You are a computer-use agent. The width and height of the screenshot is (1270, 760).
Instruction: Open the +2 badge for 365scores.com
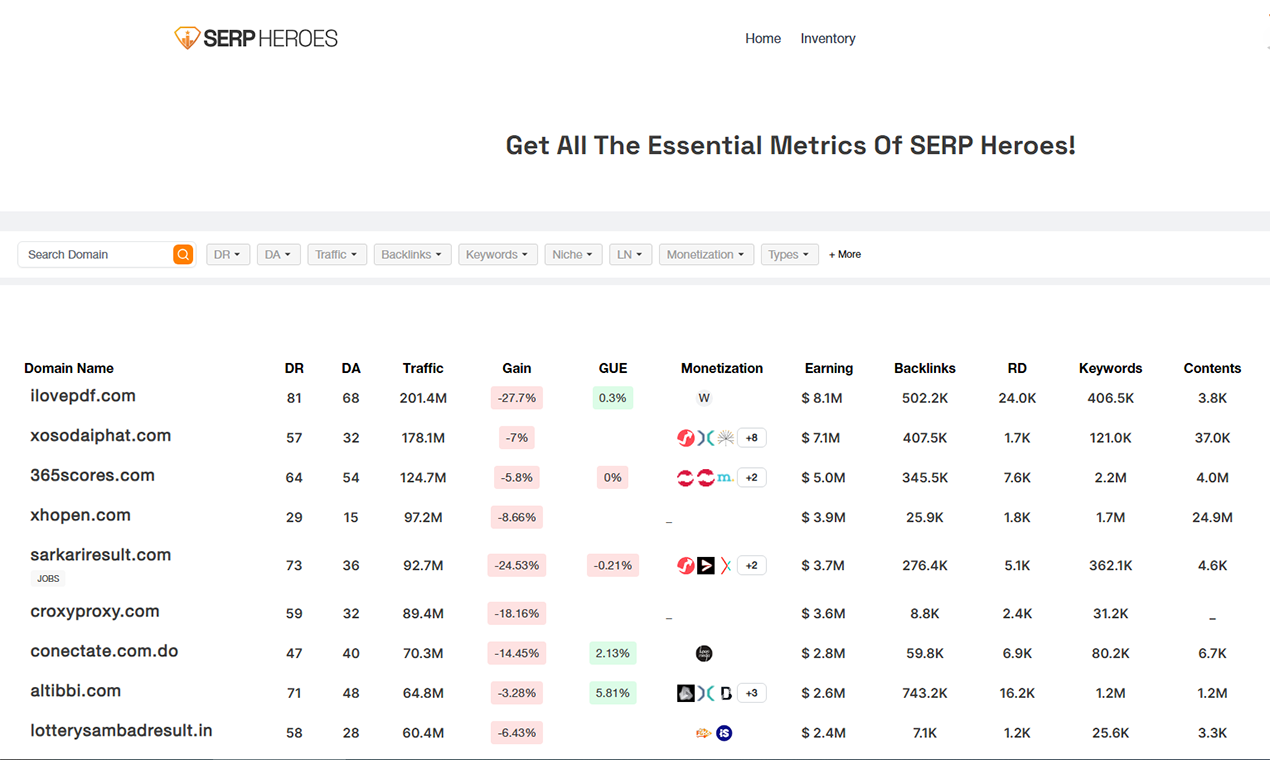pyautogui.click(x=752, y=478)
